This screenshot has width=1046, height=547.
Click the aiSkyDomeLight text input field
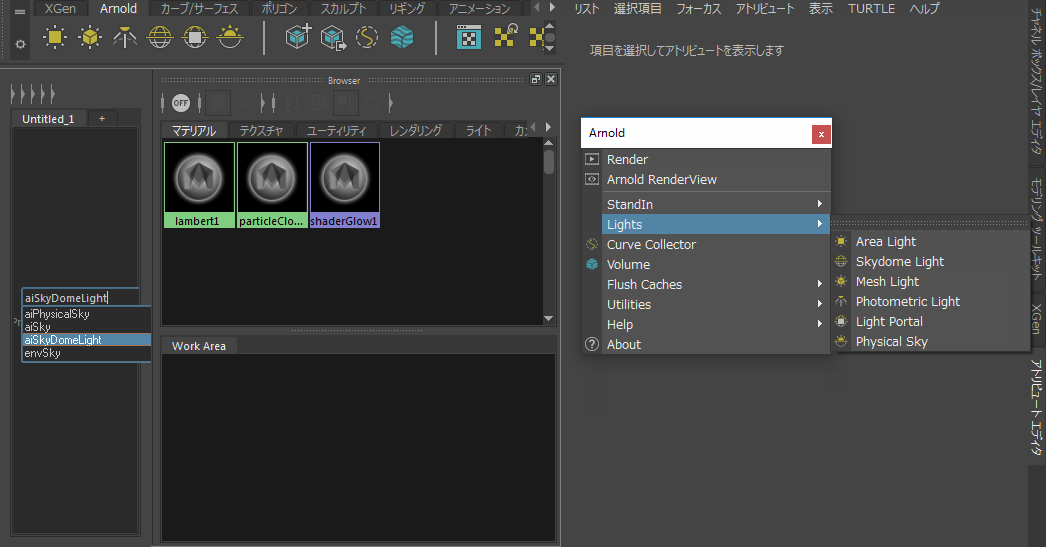[80, 298]
